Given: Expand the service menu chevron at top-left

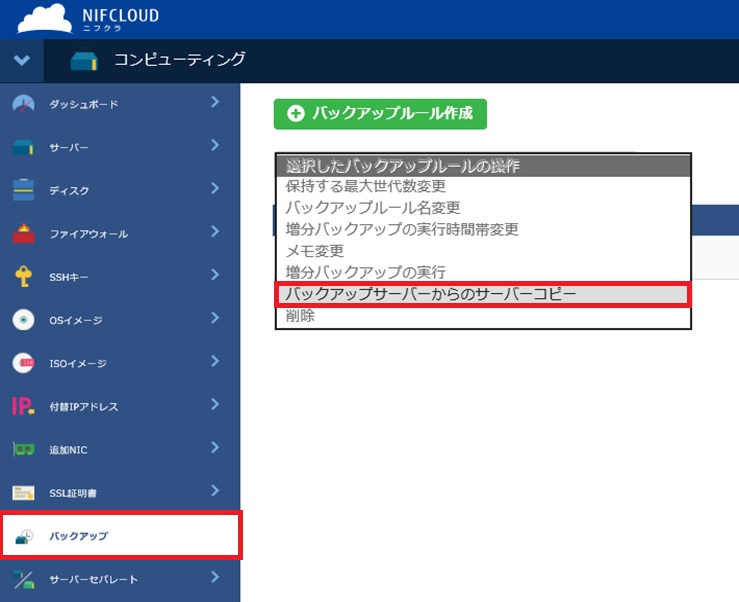Looking at the screenshot, I should click(22, 60).
